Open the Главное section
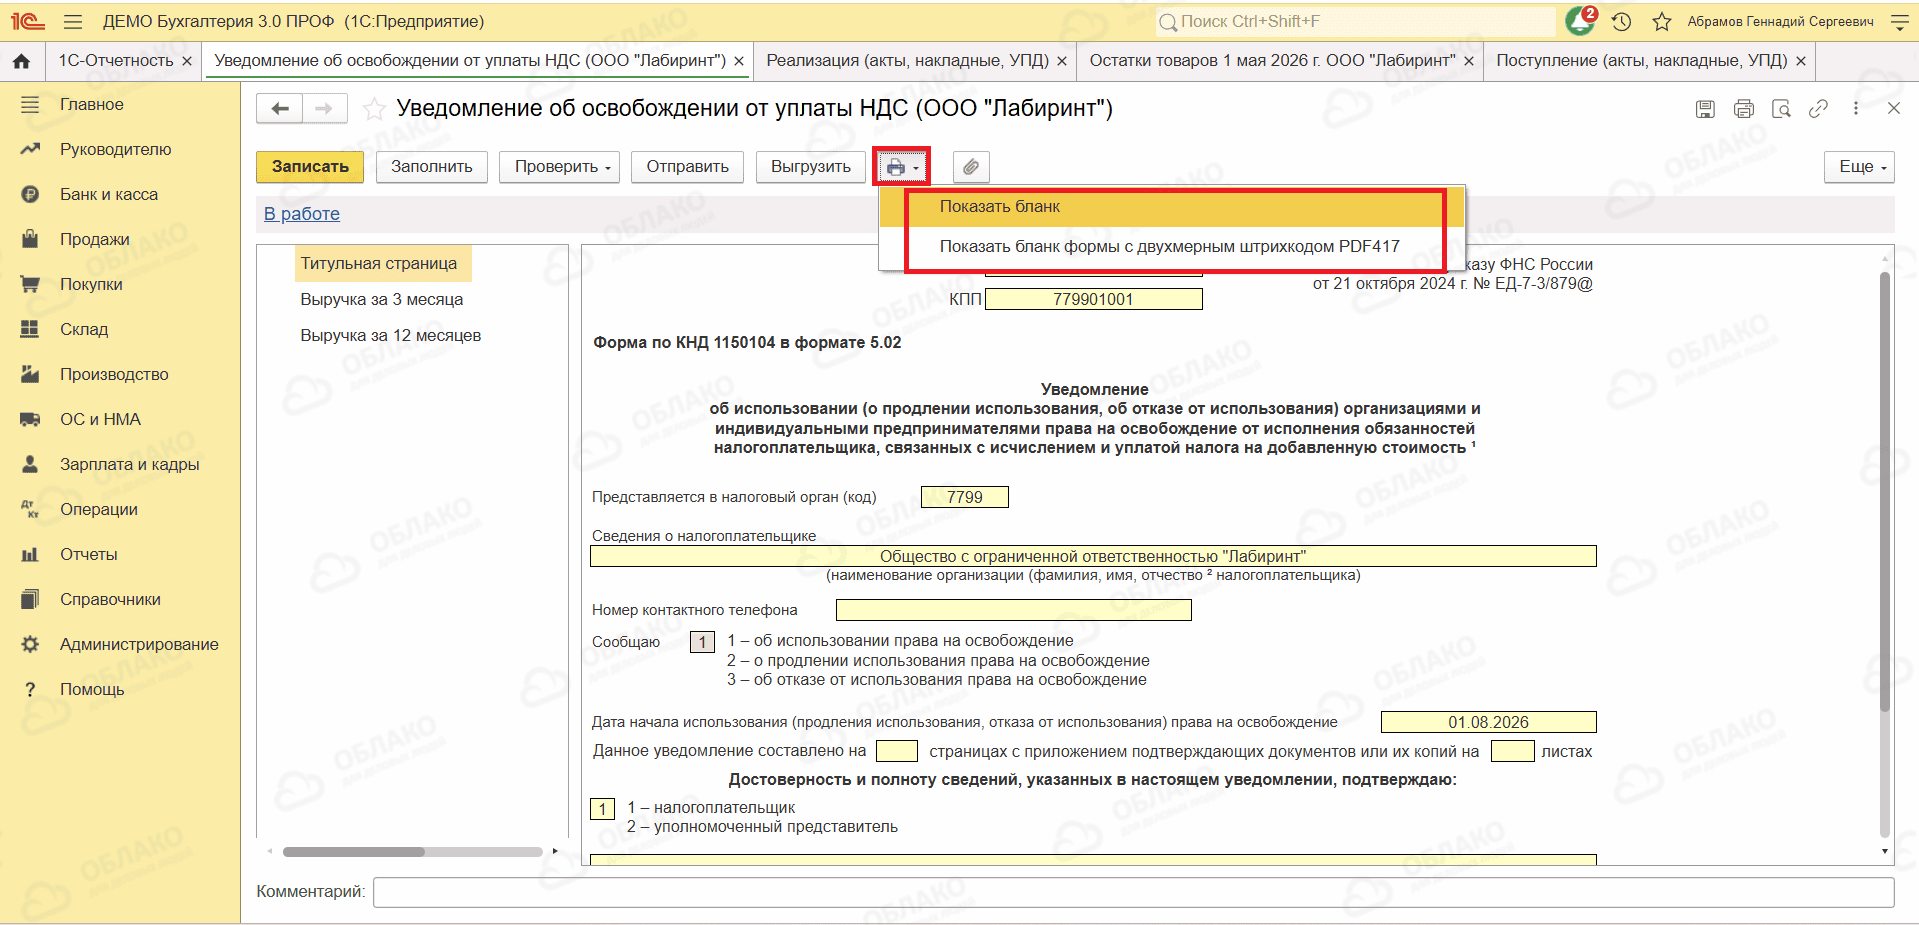 92,104
